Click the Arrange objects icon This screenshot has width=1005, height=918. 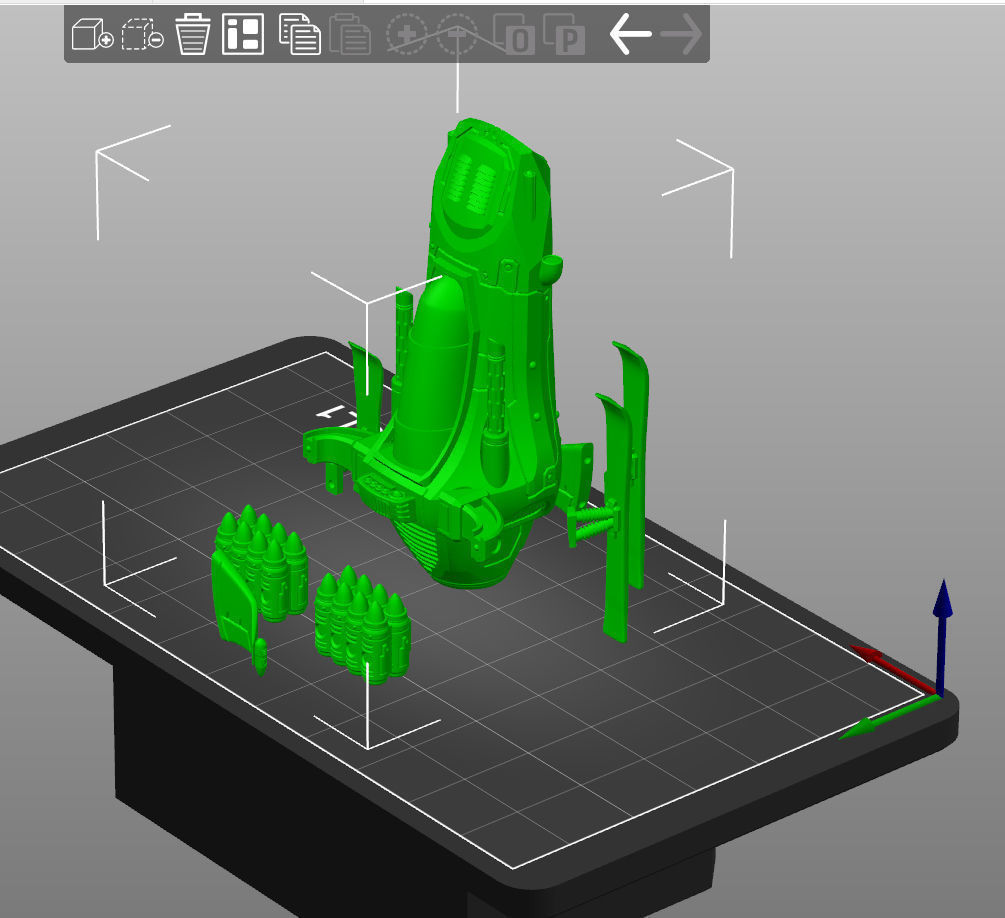[x=243, y=34]
